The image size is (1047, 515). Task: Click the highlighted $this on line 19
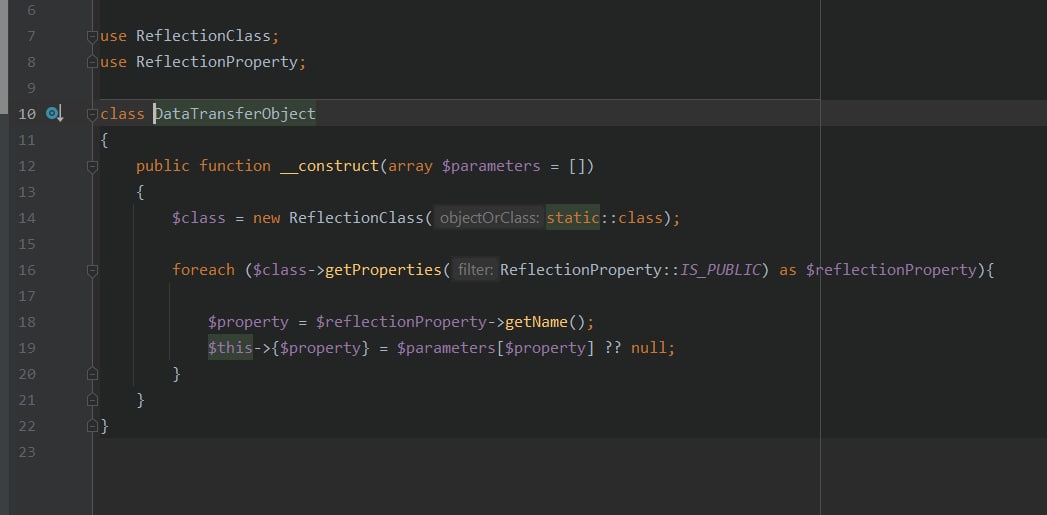(x=230, y=348)
